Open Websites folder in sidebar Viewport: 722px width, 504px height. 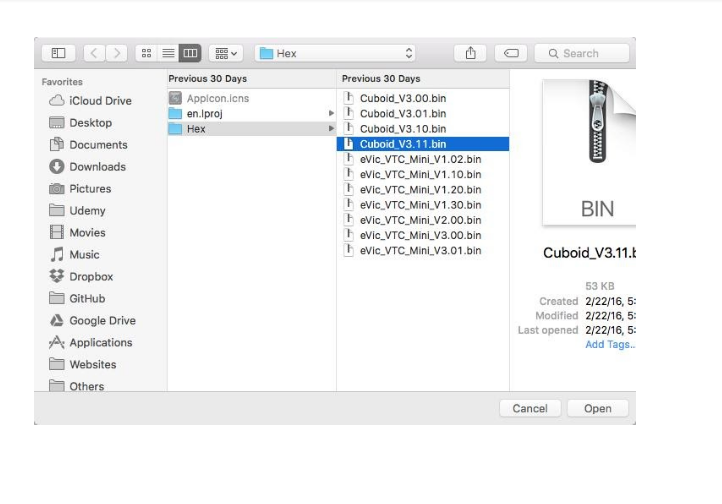click(x=82, y=365)
